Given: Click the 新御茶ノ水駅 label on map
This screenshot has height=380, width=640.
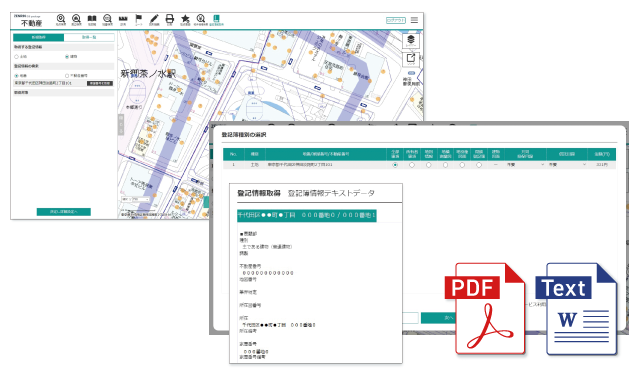Looking at the screenshot, I should coord(148,73).
